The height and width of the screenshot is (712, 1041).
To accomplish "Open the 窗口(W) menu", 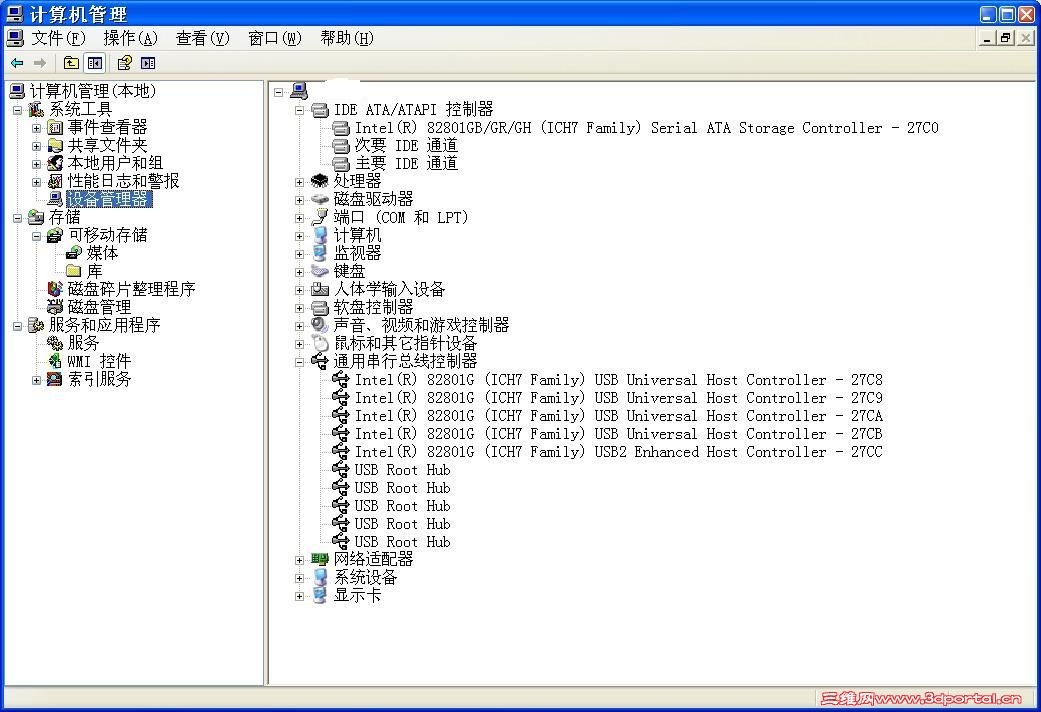I will pyautogui.click(x=274, y=39).
